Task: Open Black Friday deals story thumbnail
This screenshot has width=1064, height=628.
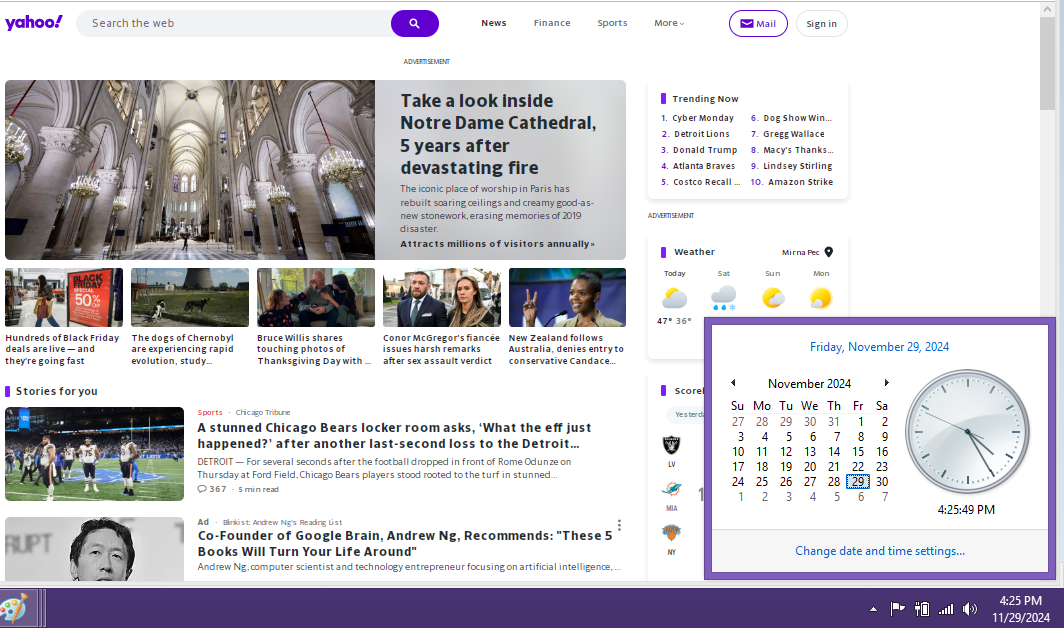Action: tap(64, 297)
